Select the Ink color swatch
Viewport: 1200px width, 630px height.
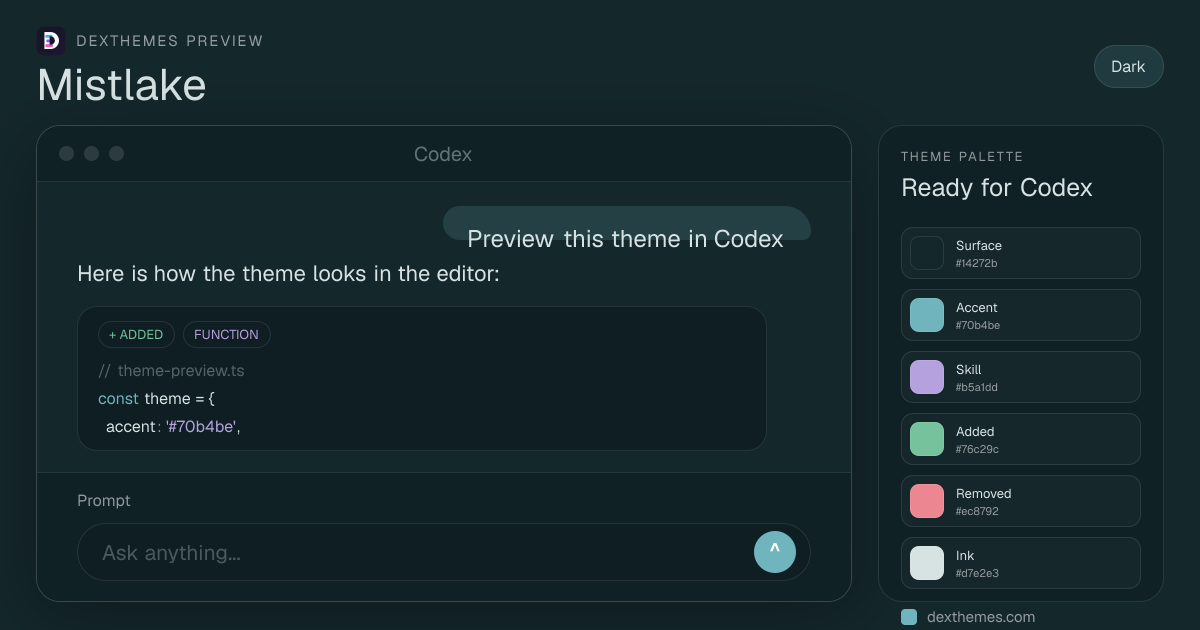tap(927, 563)
